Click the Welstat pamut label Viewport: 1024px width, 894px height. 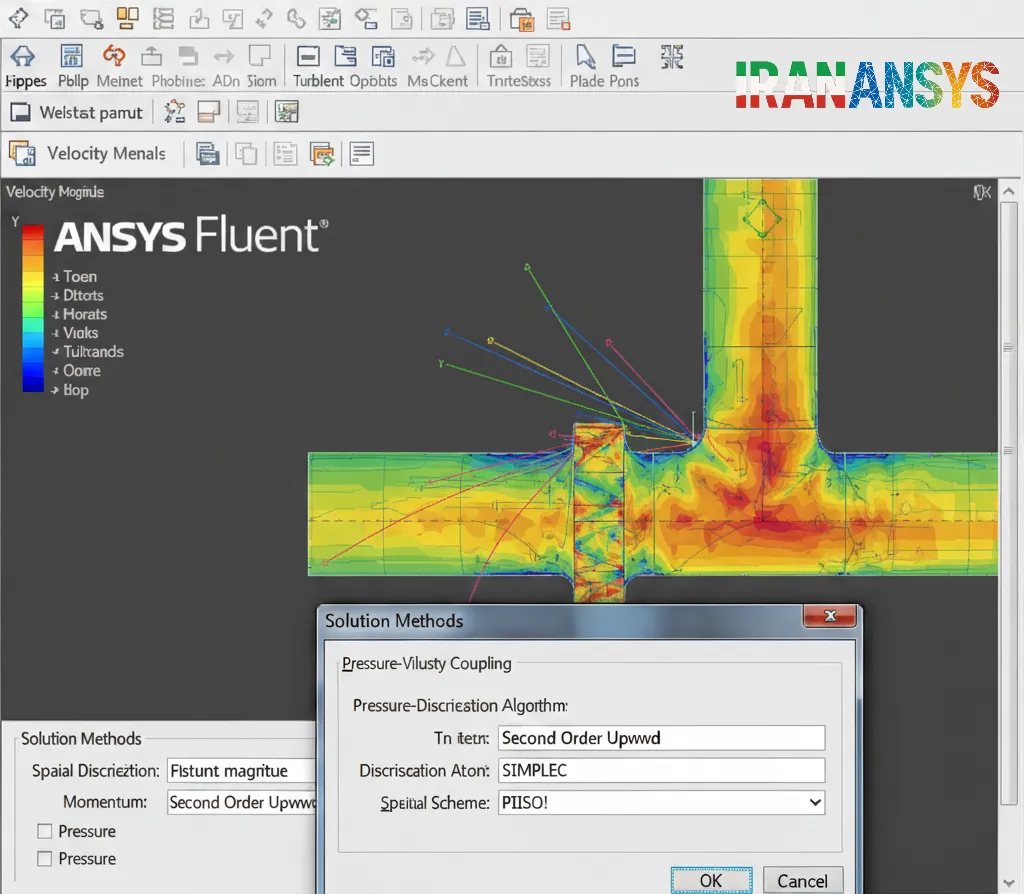pos(91,113)
